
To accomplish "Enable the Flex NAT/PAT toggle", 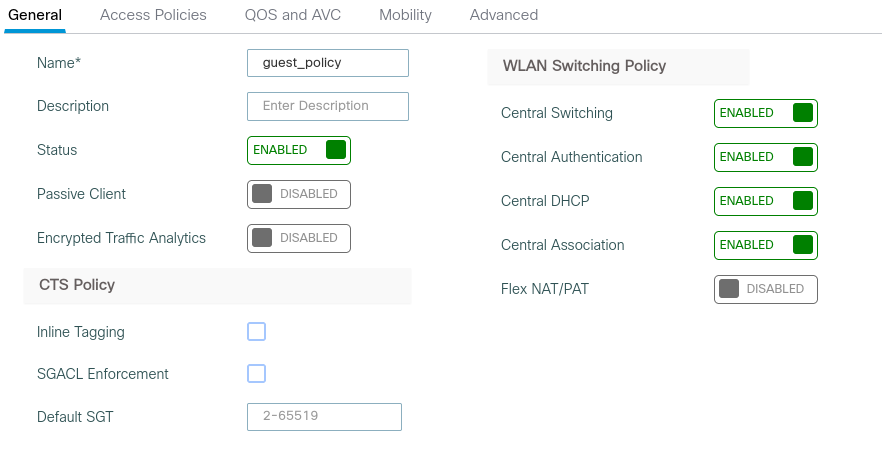I will coord(765,289).
